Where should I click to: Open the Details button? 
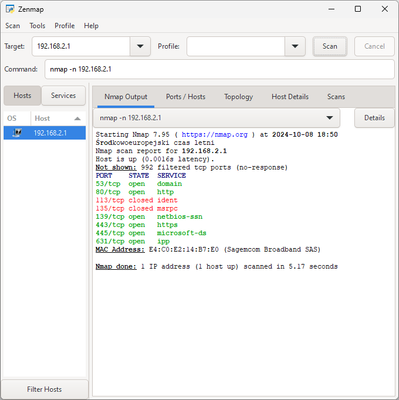click(x=374, y=118)
